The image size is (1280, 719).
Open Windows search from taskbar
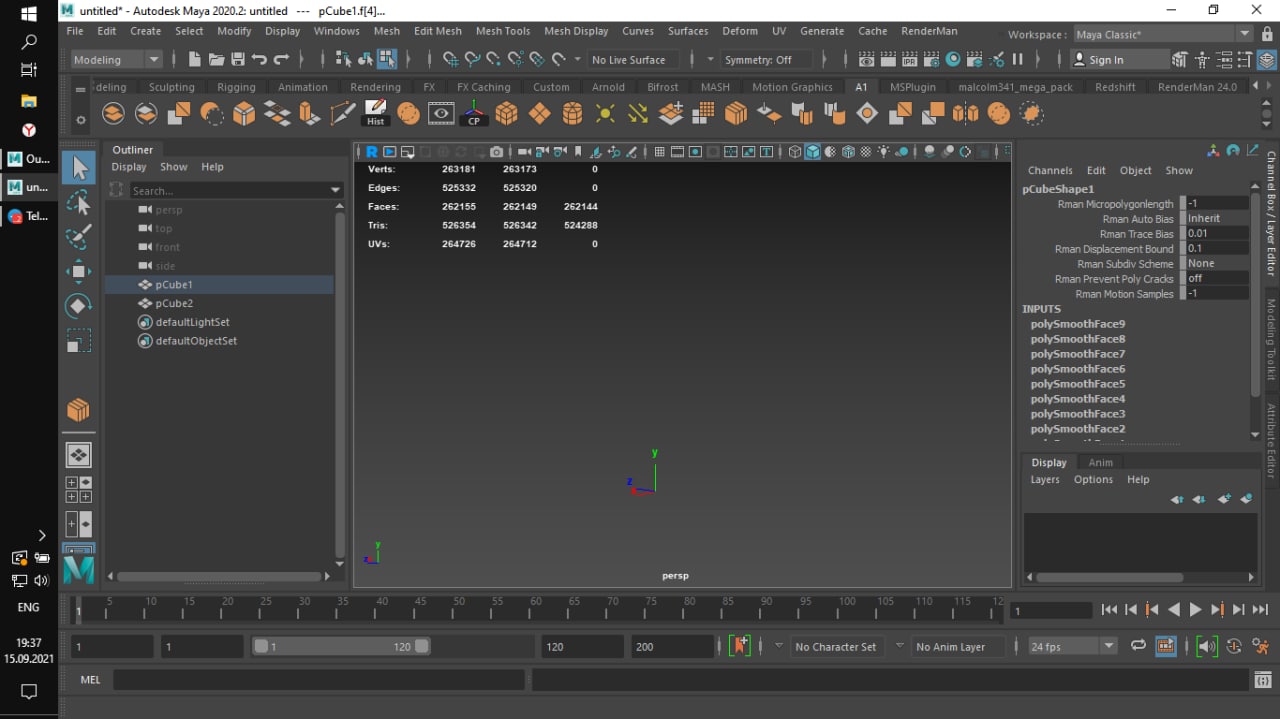(x=29, y=42)
